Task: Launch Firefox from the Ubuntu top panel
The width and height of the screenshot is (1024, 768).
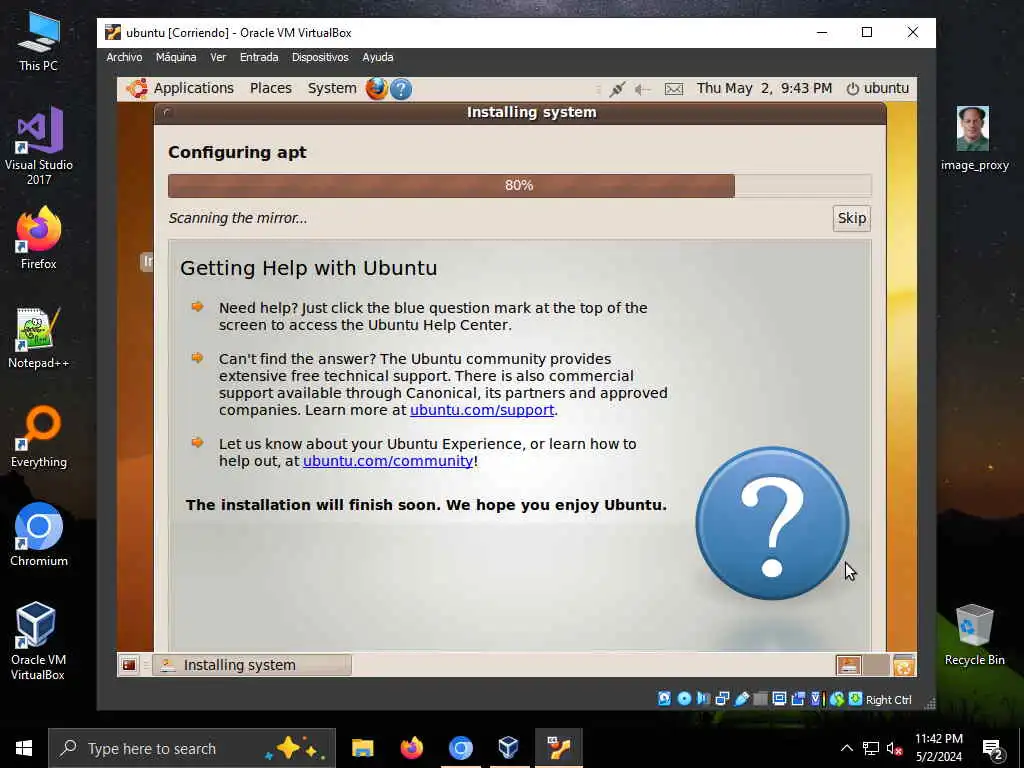Action: (376, 88)
